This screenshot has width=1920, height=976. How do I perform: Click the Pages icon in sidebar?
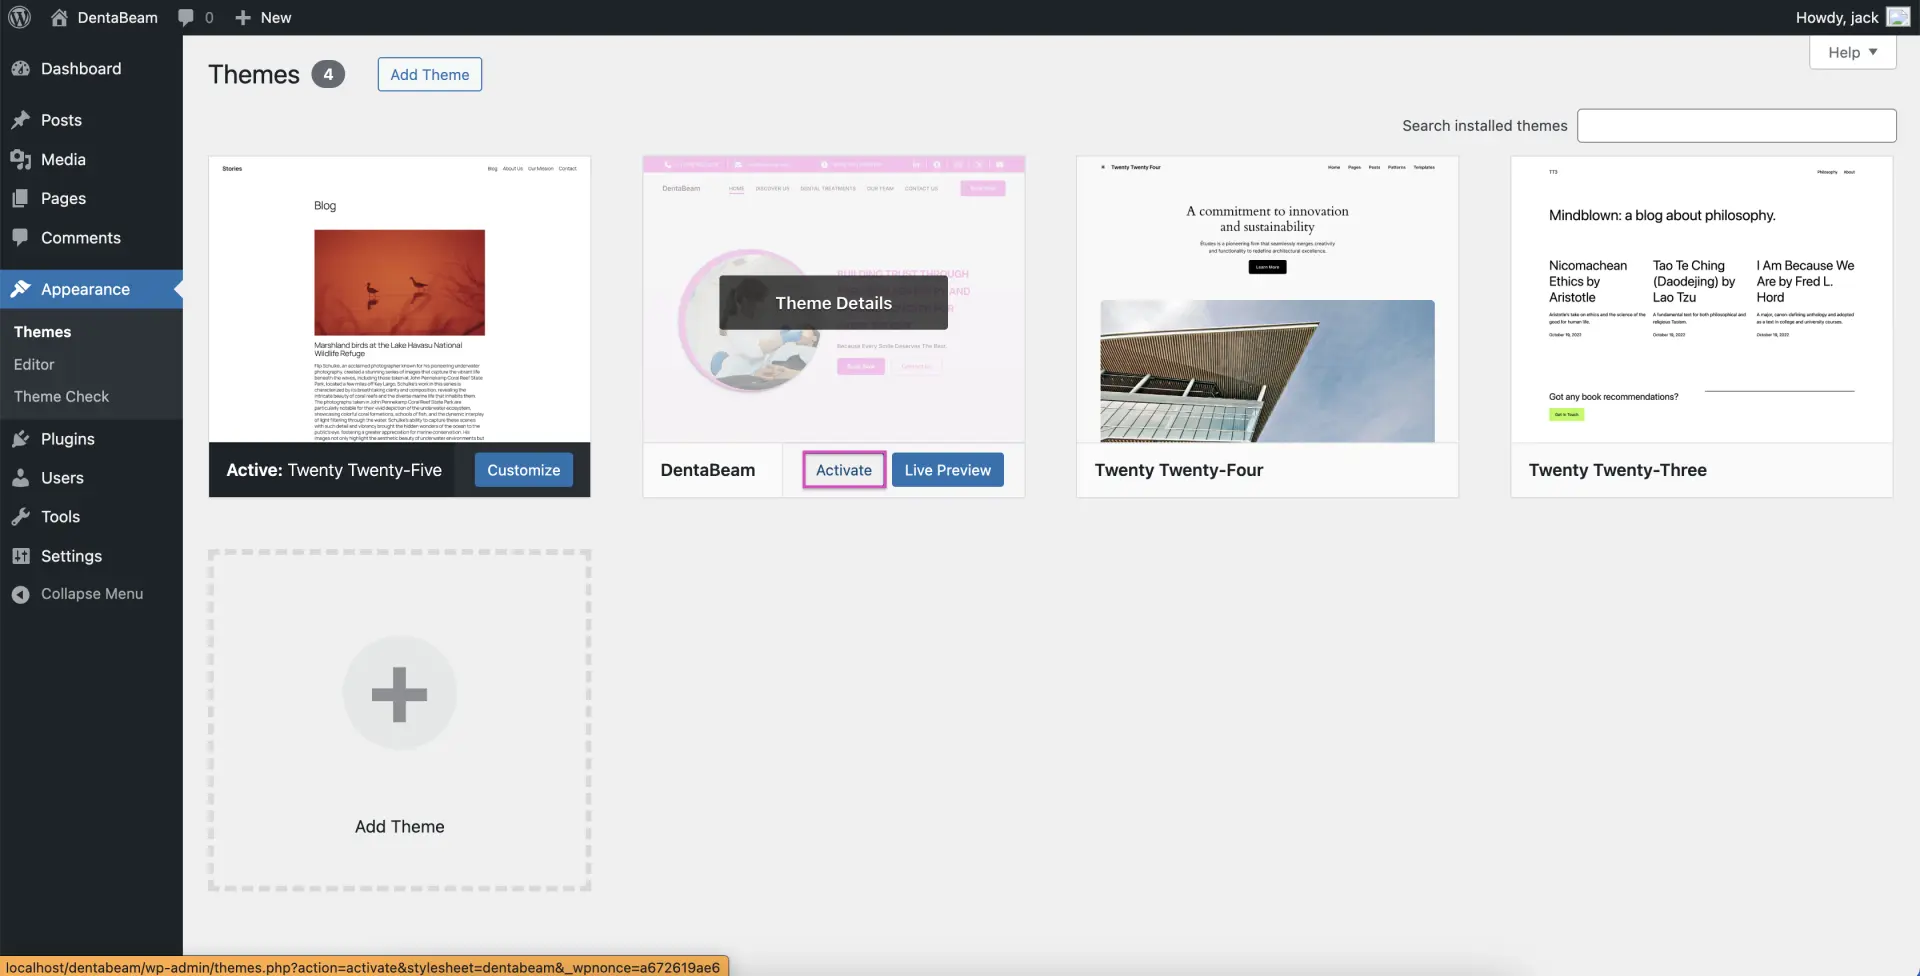pyautogui.click(x=20, y=198)
